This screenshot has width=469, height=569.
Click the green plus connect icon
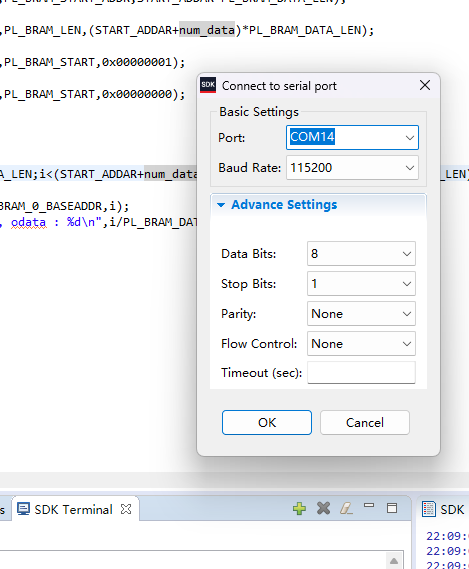[x=299, y=508]
